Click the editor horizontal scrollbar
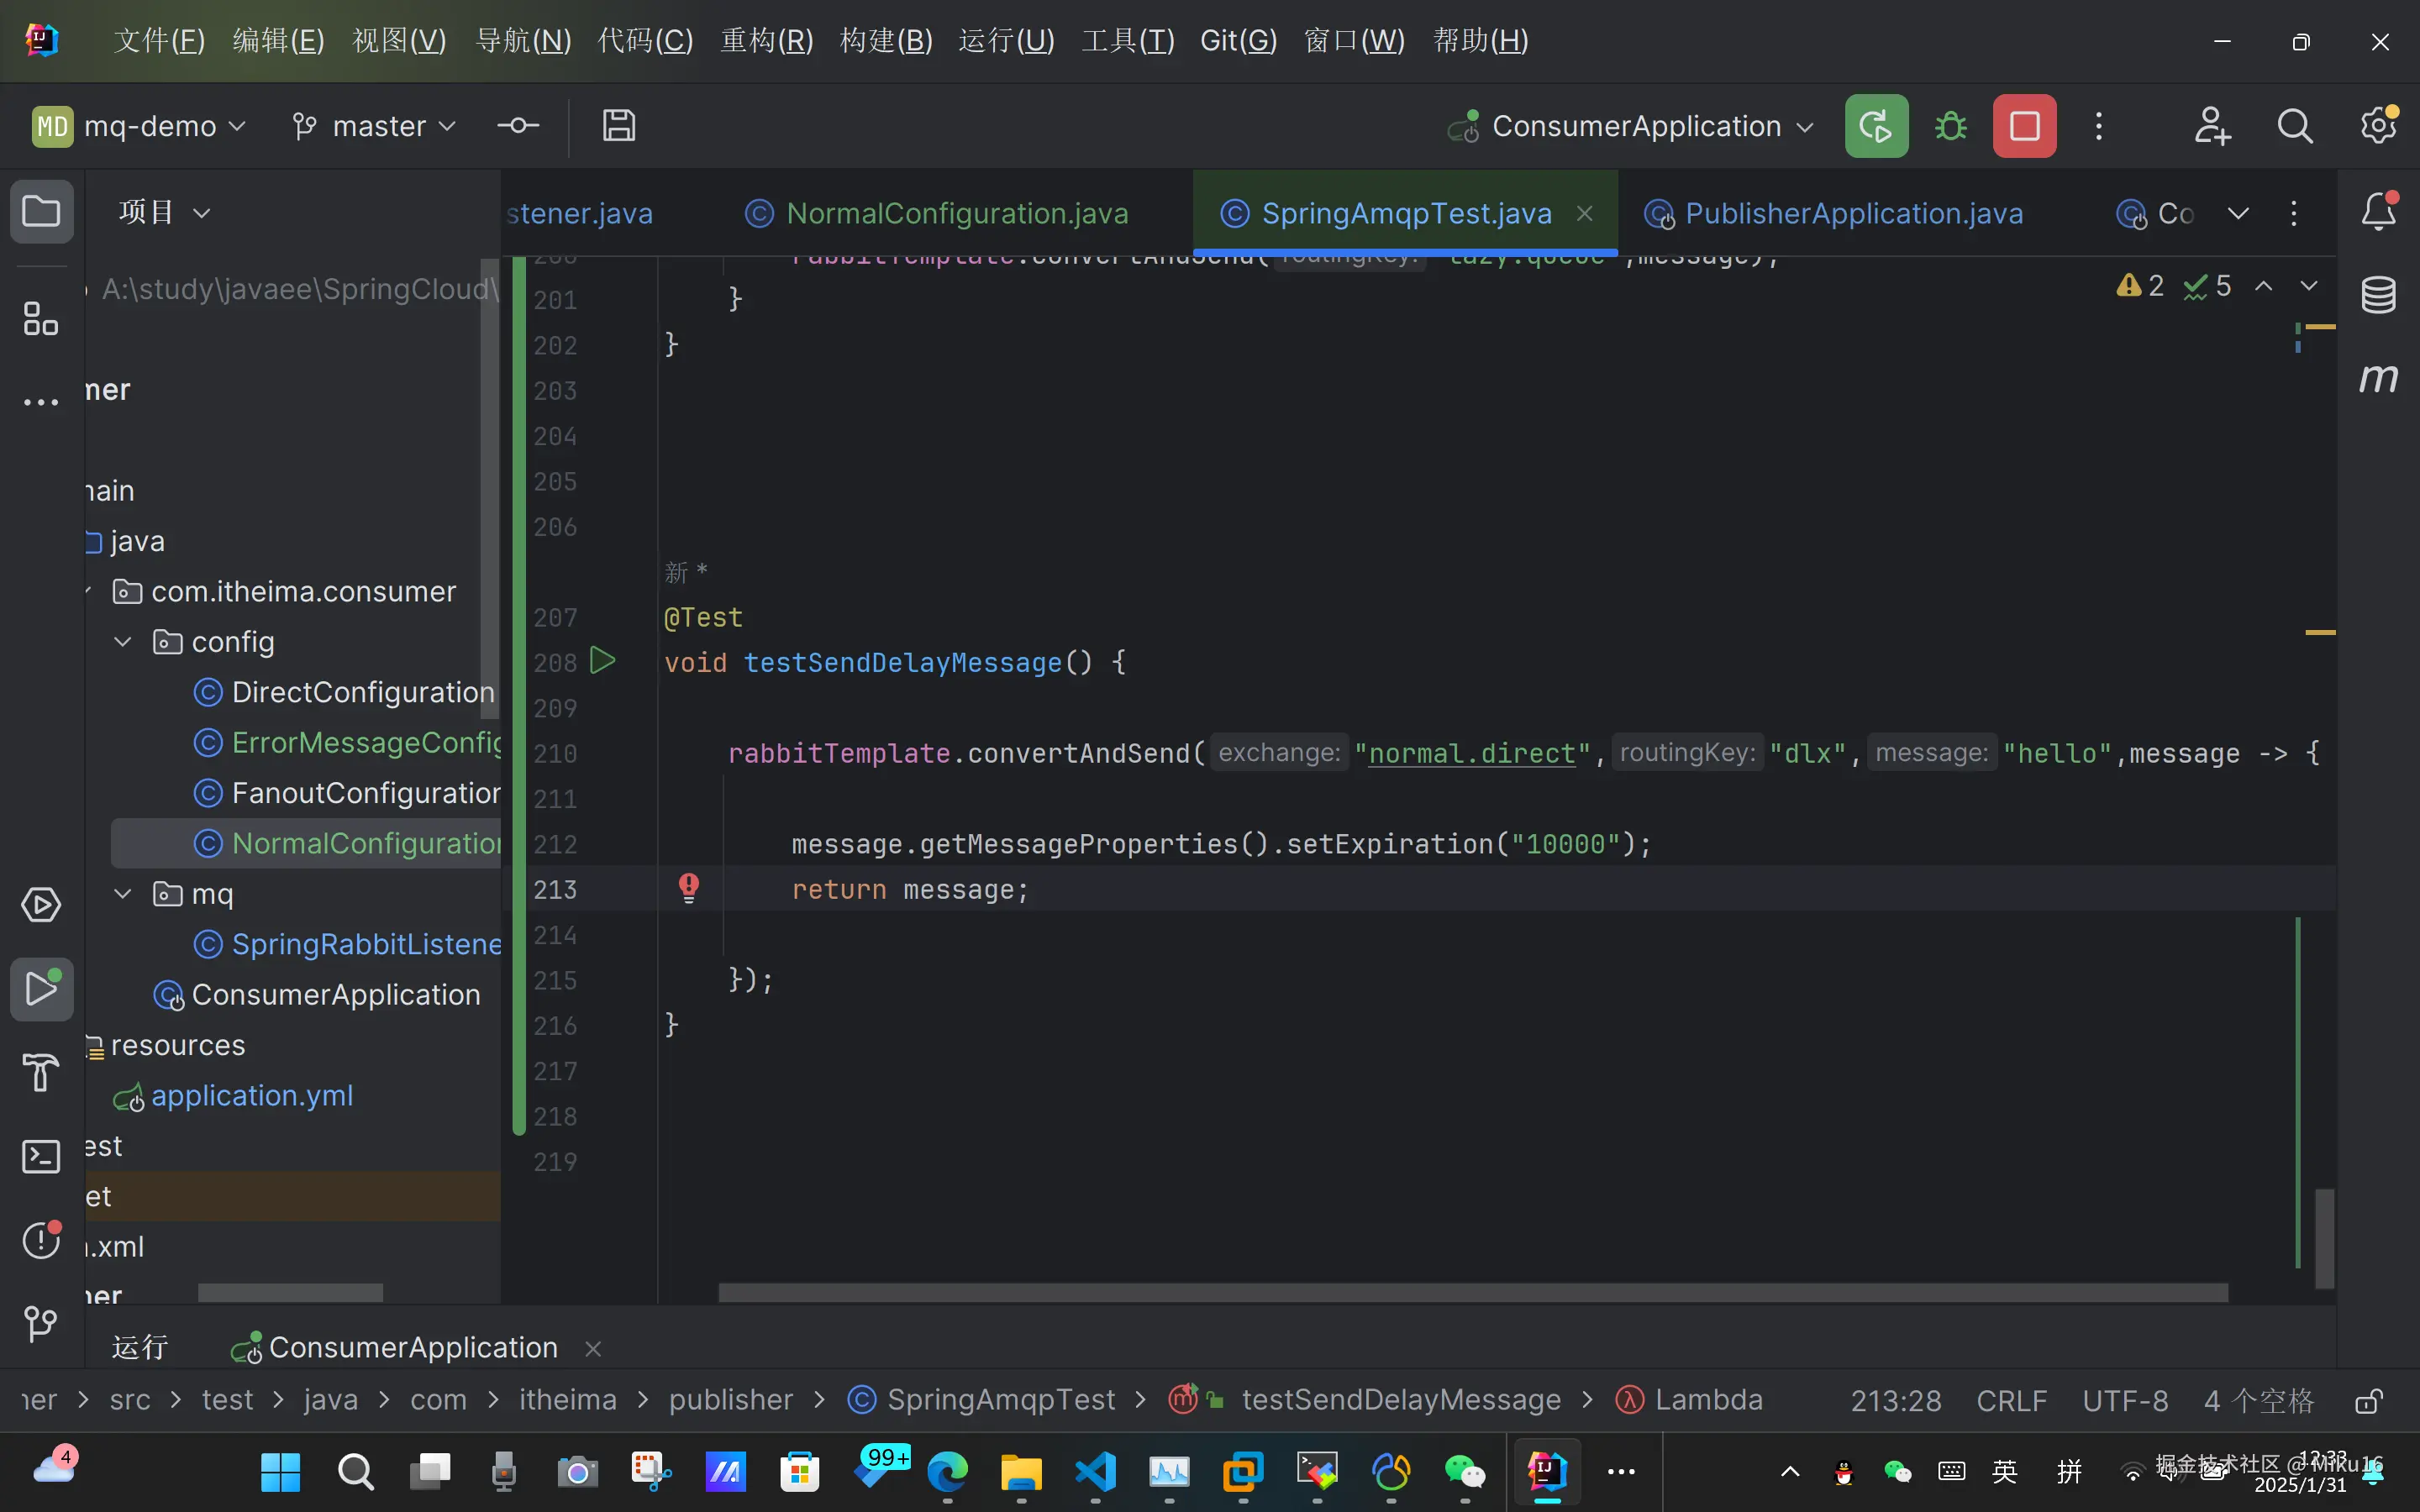 coord(1472,1293)
